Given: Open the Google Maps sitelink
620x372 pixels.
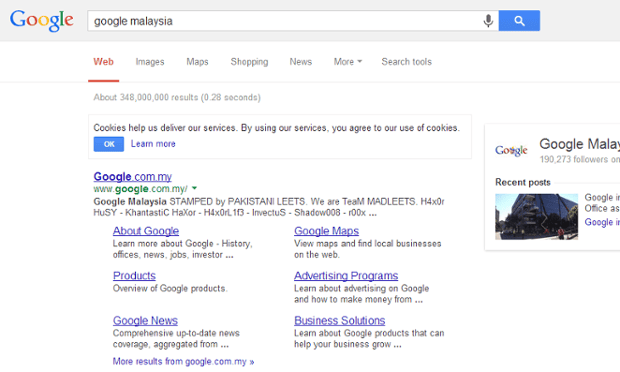Looking at the screenshot, I should point(327,231).
